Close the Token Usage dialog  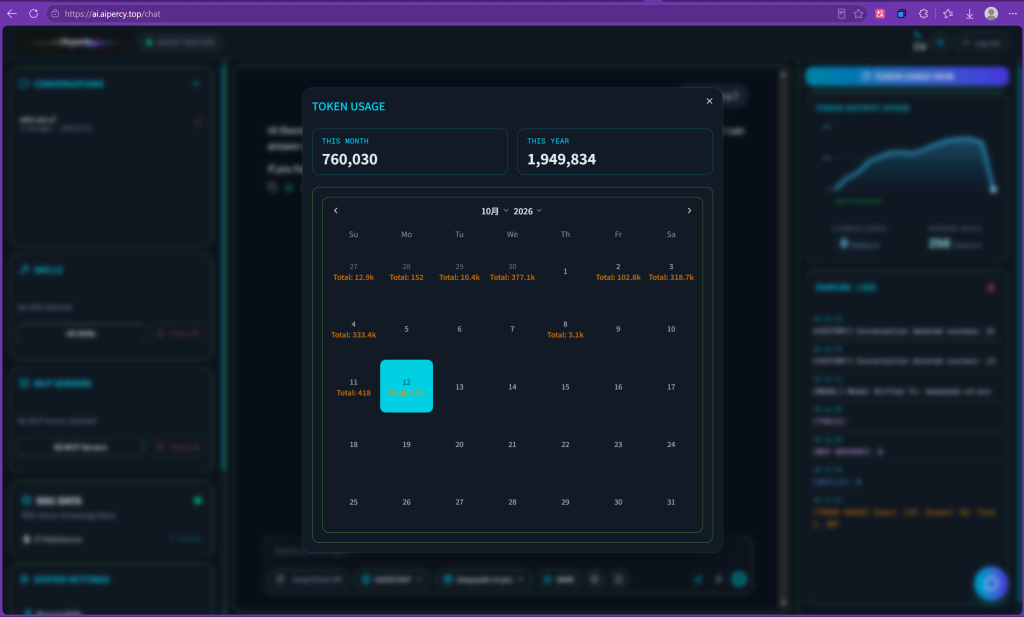pyautogui.click(x=709, y=101)
